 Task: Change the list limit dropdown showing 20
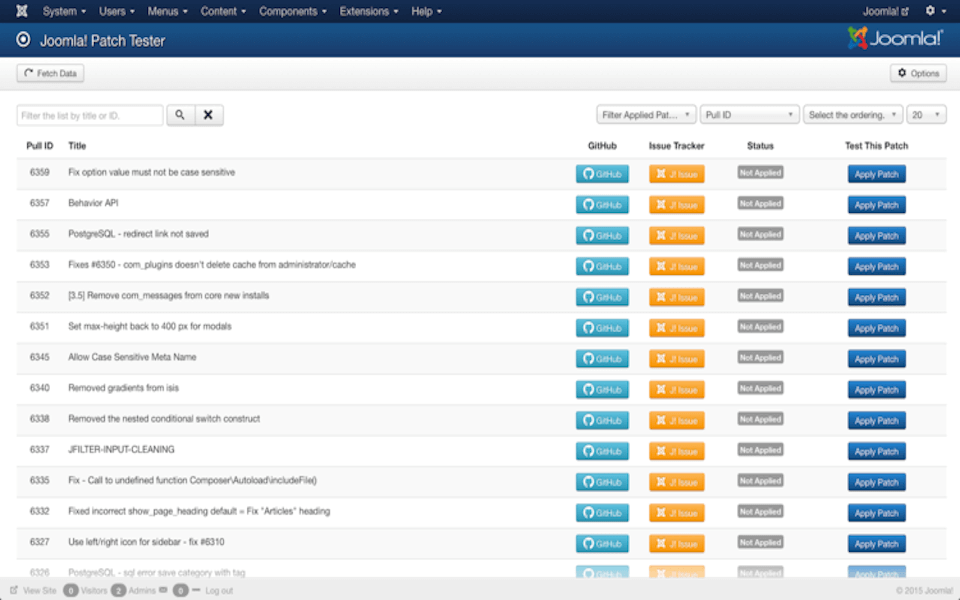(x=926, y=114)
